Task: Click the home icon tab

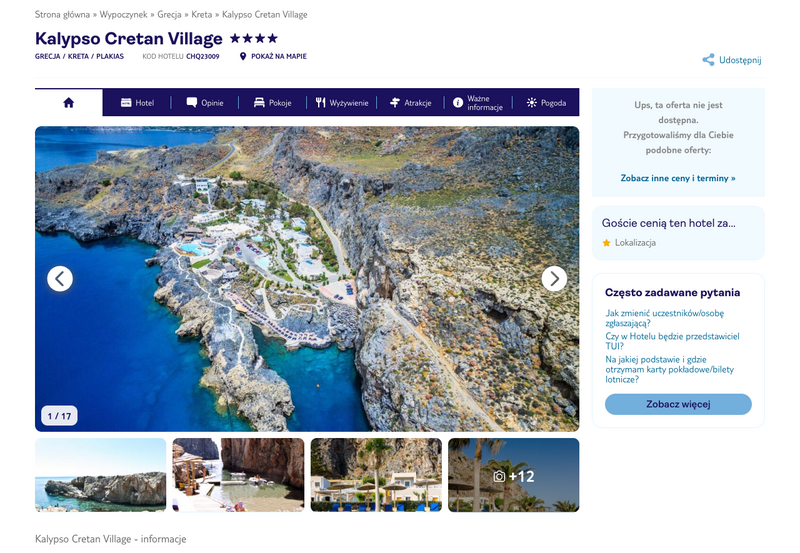Action: (x=68, y=102)
